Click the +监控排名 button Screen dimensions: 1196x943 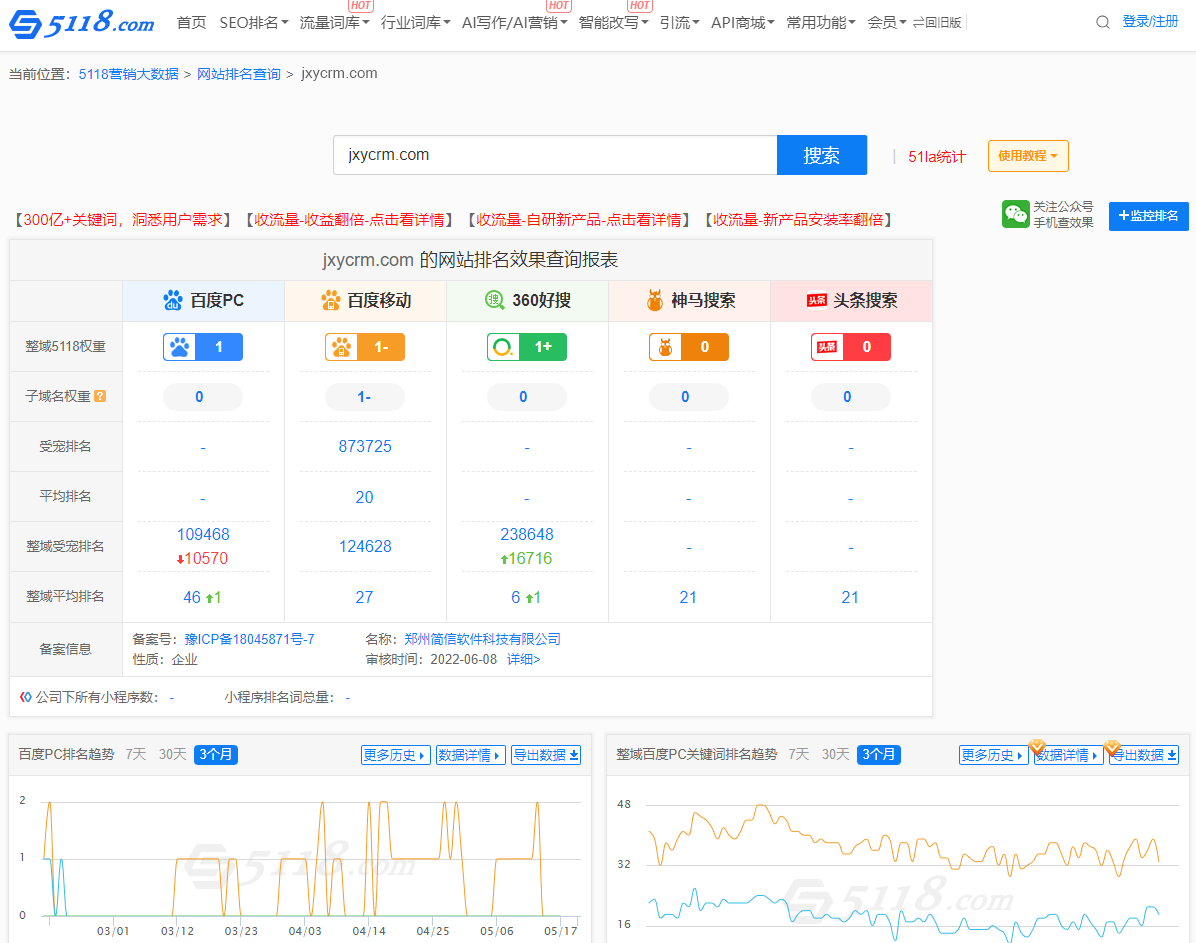pos(1148,216)
